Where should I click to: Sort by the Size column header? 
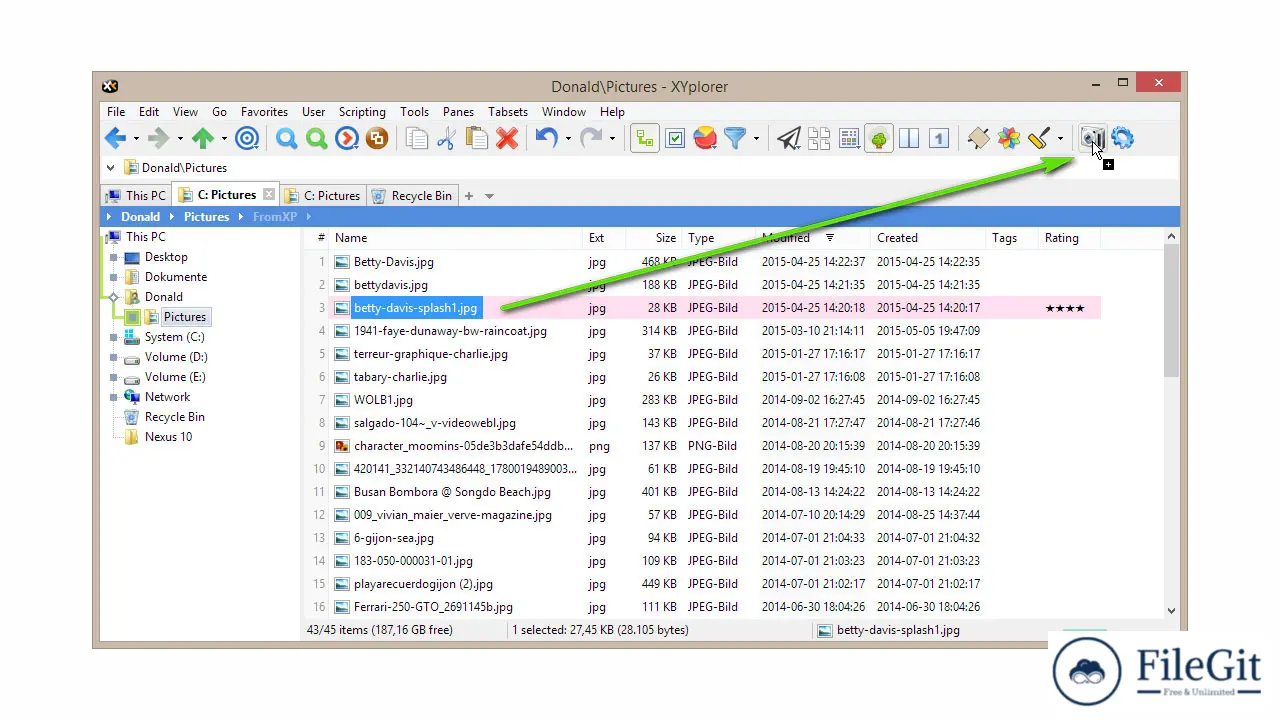(654, 238)
